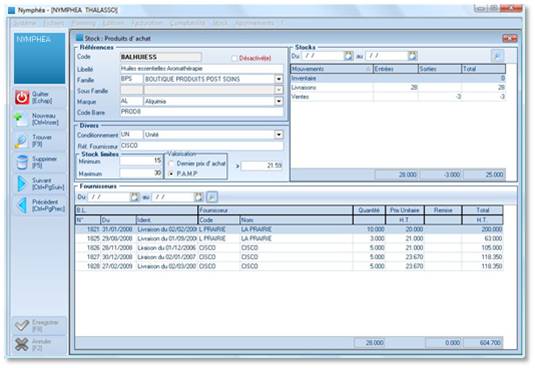
Task: Select 'Dernier prix d'achat' valuation option
Action: click(171, 164)
